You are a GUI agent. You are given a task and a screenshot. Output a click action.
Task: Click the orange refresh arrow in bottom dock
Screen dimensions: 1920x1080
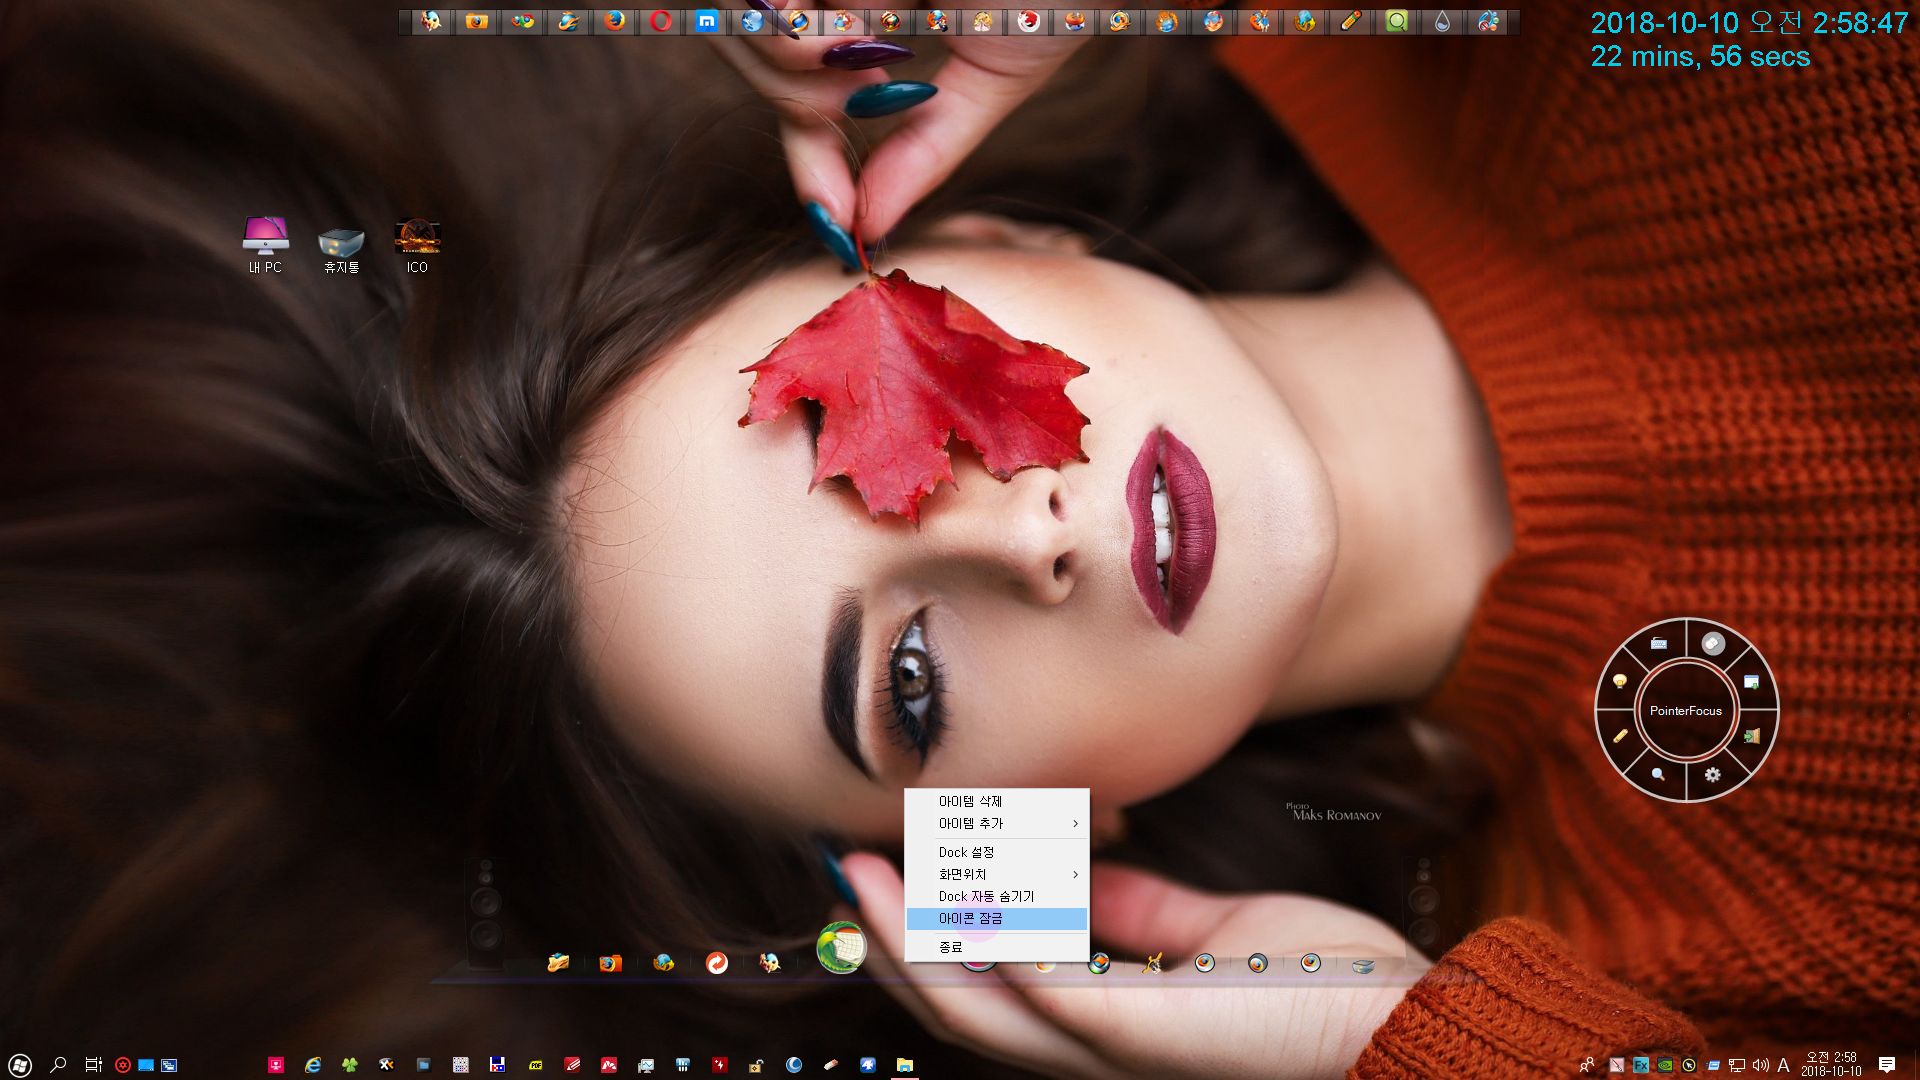coord(717,963)
